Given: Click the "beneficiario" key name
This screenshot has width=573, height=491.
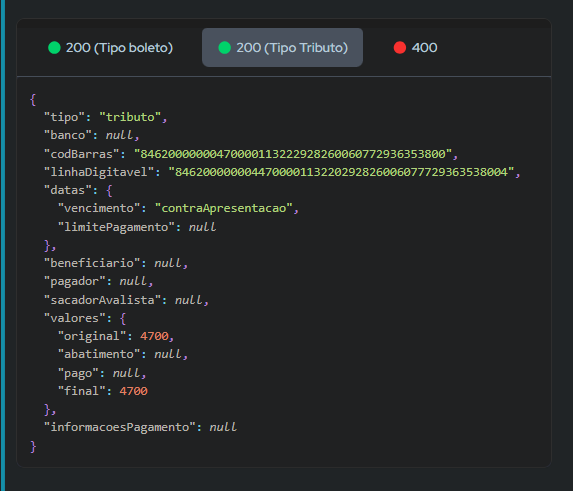Looking at the screenshot, I should [92, 263].
